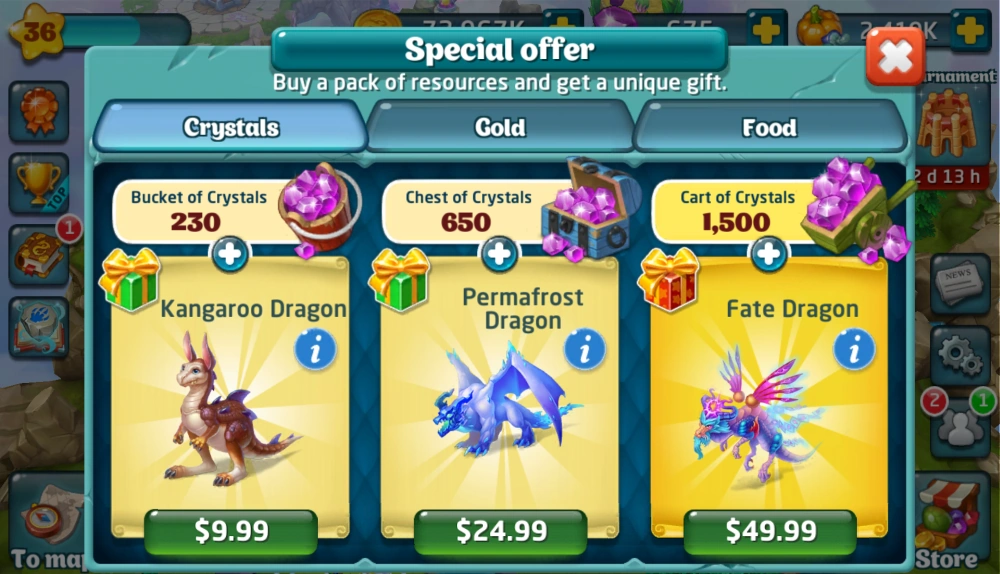Viewport: 1000px width, 574px height.
Task: Open the orange rosette achievements icon
Action: [40, 112]
